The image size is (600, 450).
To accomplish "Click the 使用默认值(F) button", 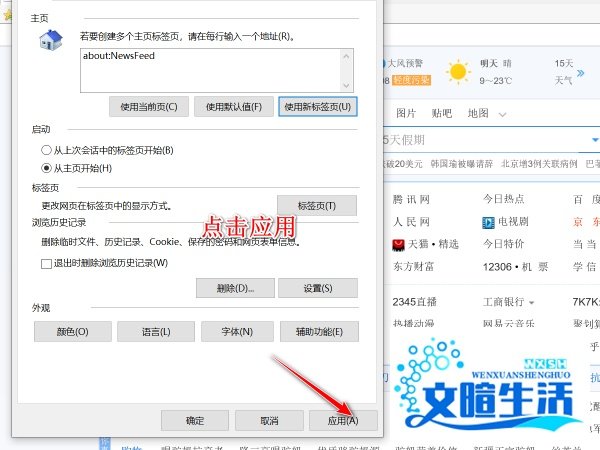I will [x=234, y=107].
